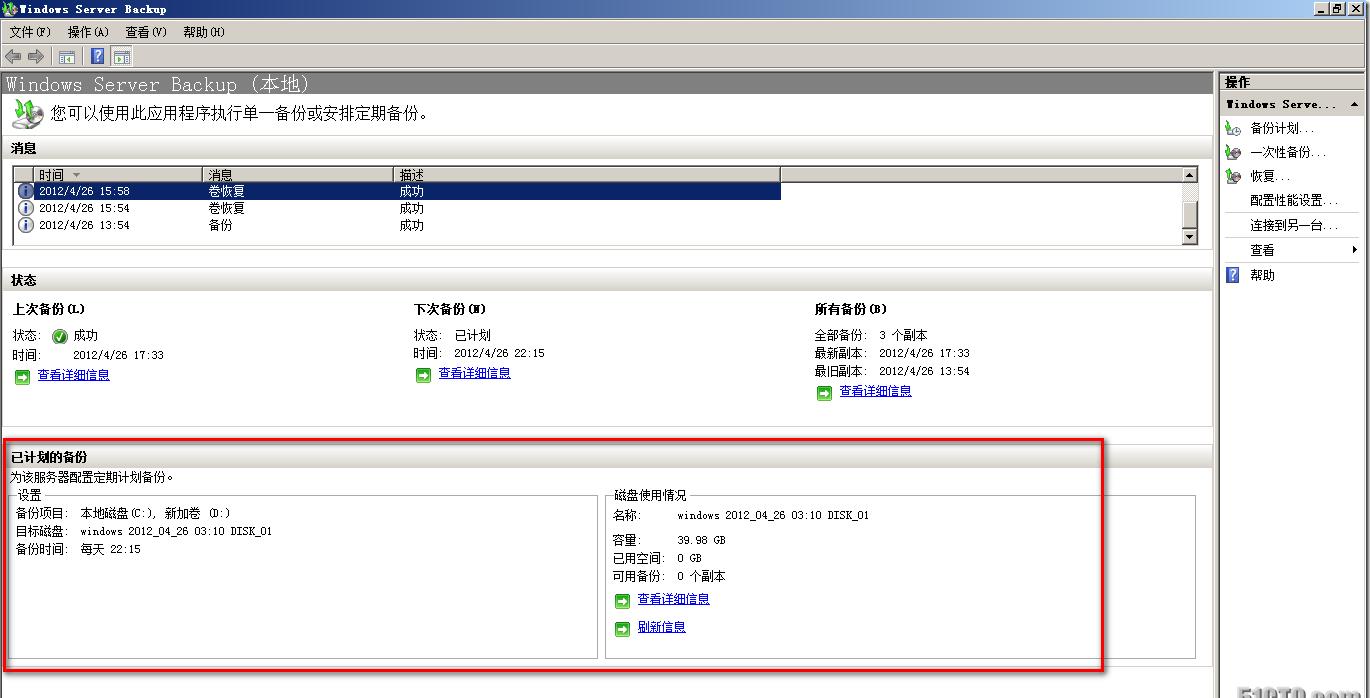Open 查看详细信息 link under 所有备份
This screenshot has height=698, width=1370.
click(x=876, y=391)
